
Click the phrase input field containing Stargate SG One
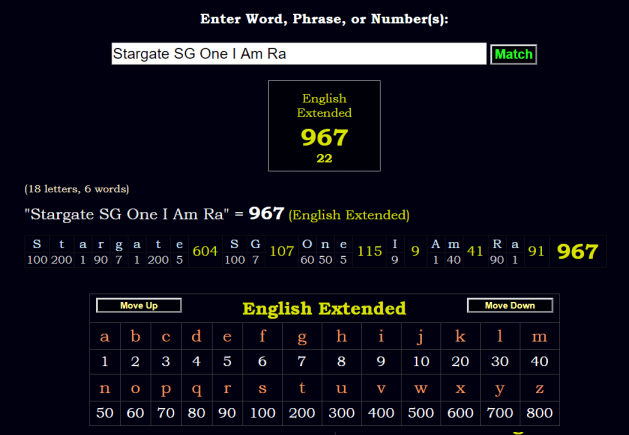point(299,54)
